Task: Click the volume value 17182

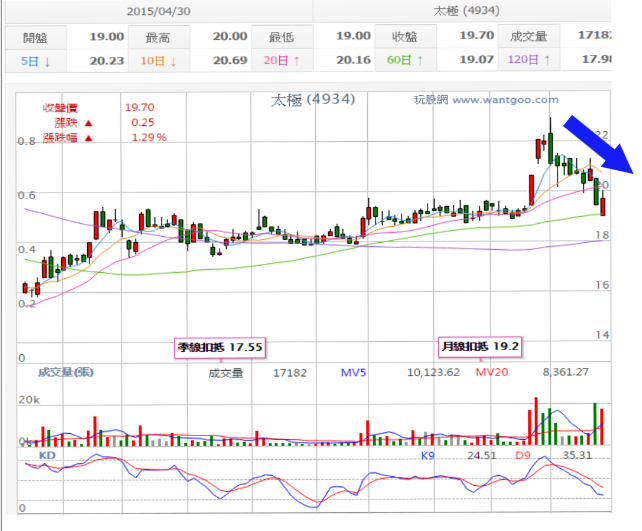Action: (290, 373)
